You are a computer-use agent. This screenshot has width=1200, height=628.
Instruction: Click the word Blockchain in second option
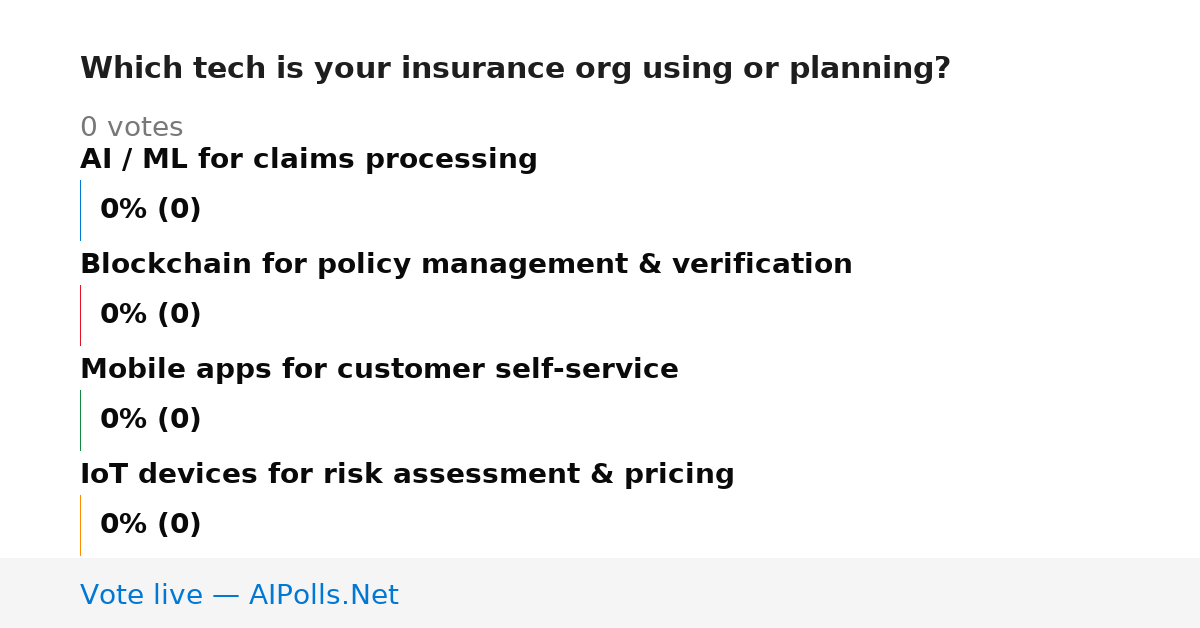pos(166,265)
